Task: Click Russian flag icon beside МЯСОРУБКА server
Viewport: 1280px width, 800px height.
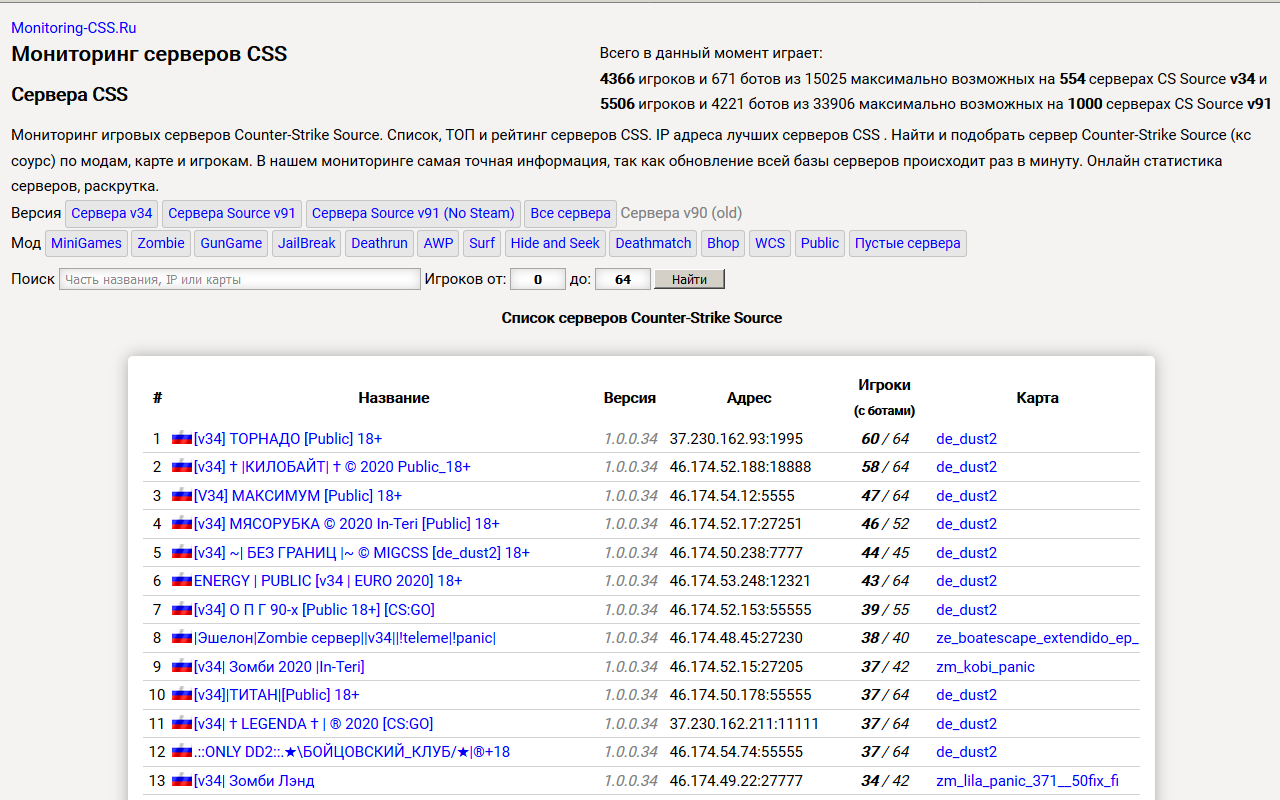Action: click(x=182, y=524)
